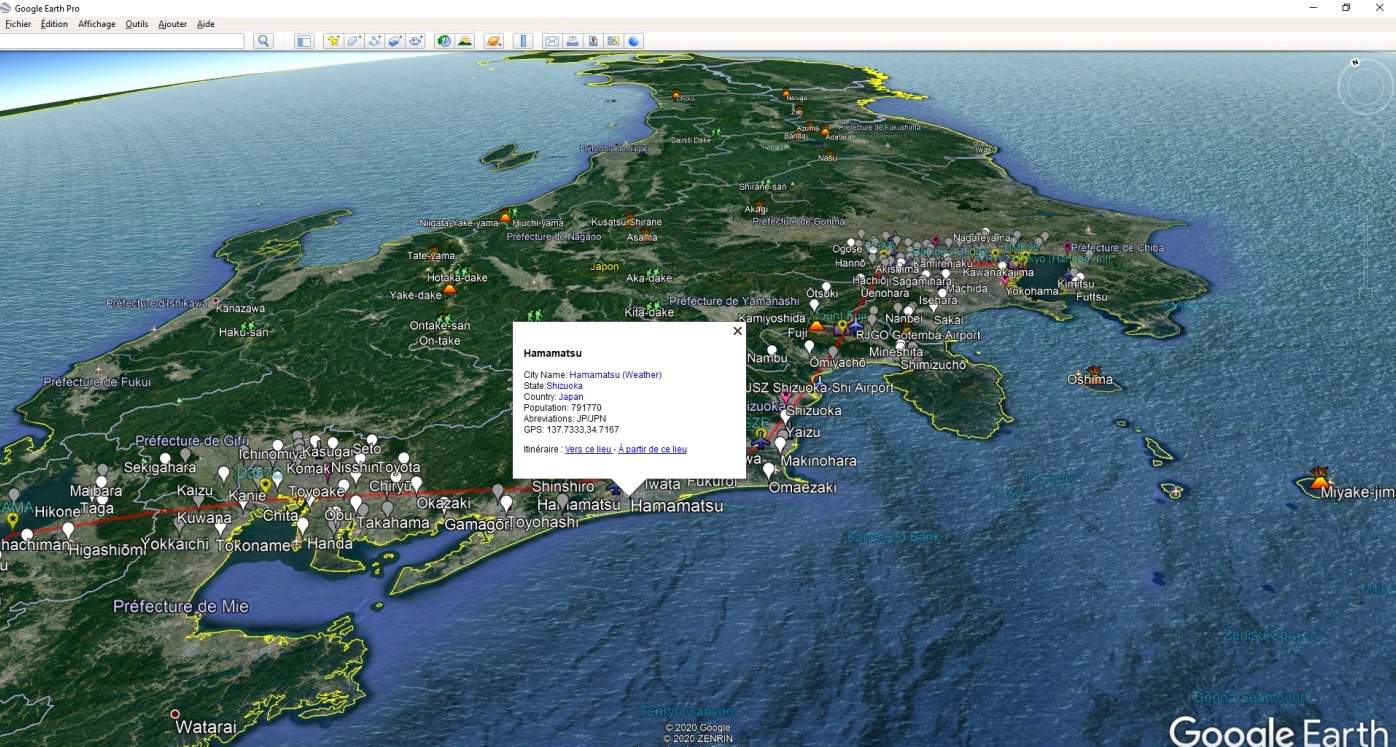Toggle historical imagery clock icon
The height and width of the screenshot is (747, 1396).
(444, 41)
